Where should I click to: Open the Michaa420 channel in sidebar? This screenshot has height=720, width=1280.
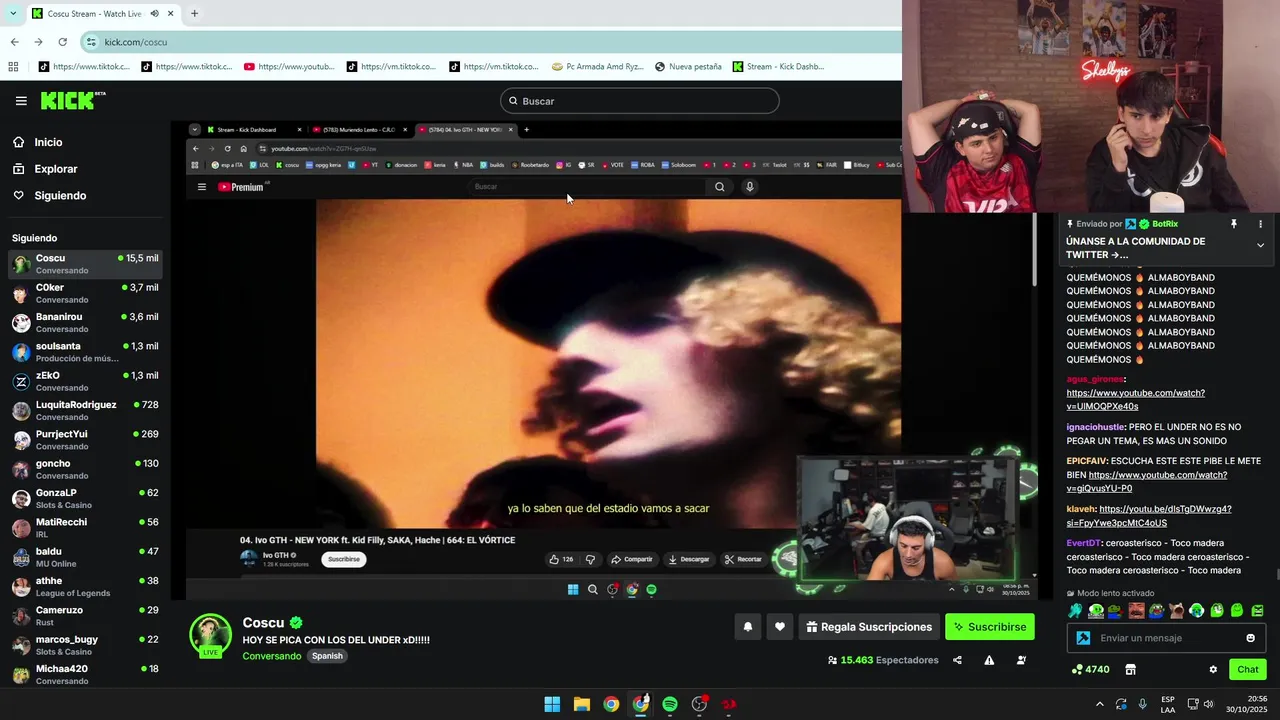(x=86, y=674)
